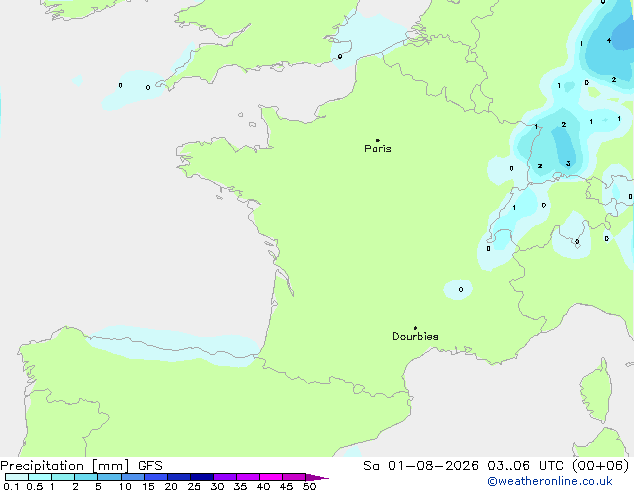The image size is (634, 490).
Task: Pick legend swatch between 15 and 20
Action: [x=156, y=477]
